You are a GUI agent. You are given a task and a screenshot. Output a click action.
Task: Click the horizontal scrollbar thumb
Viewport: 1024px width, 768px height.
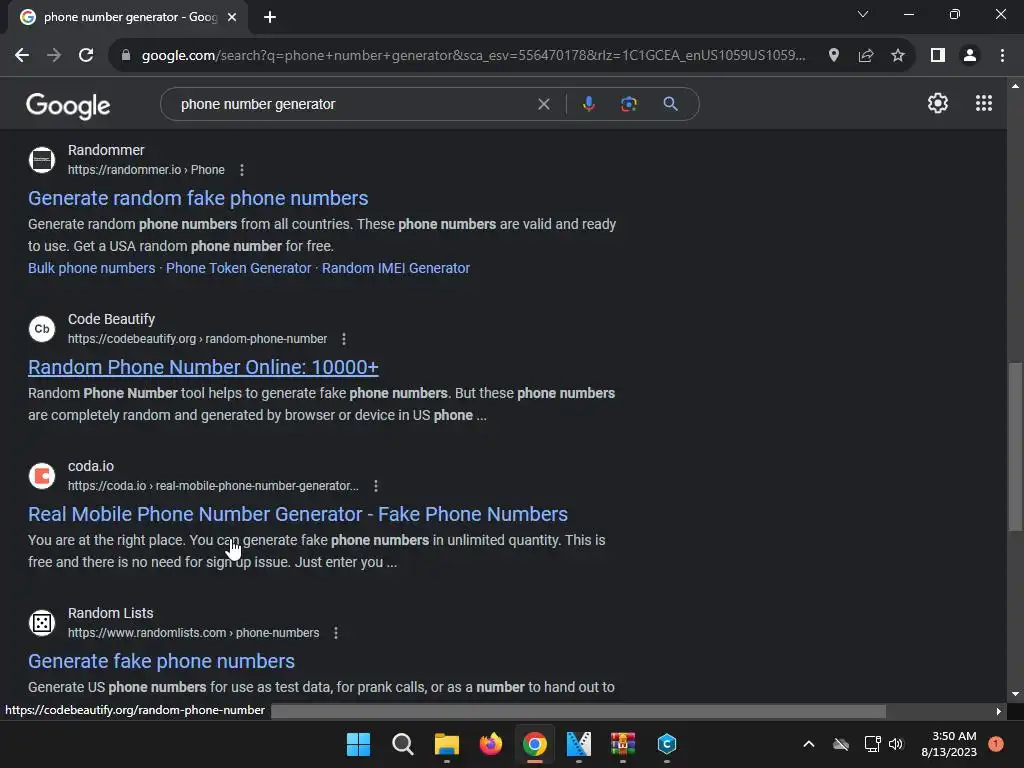tap(578, 711)
